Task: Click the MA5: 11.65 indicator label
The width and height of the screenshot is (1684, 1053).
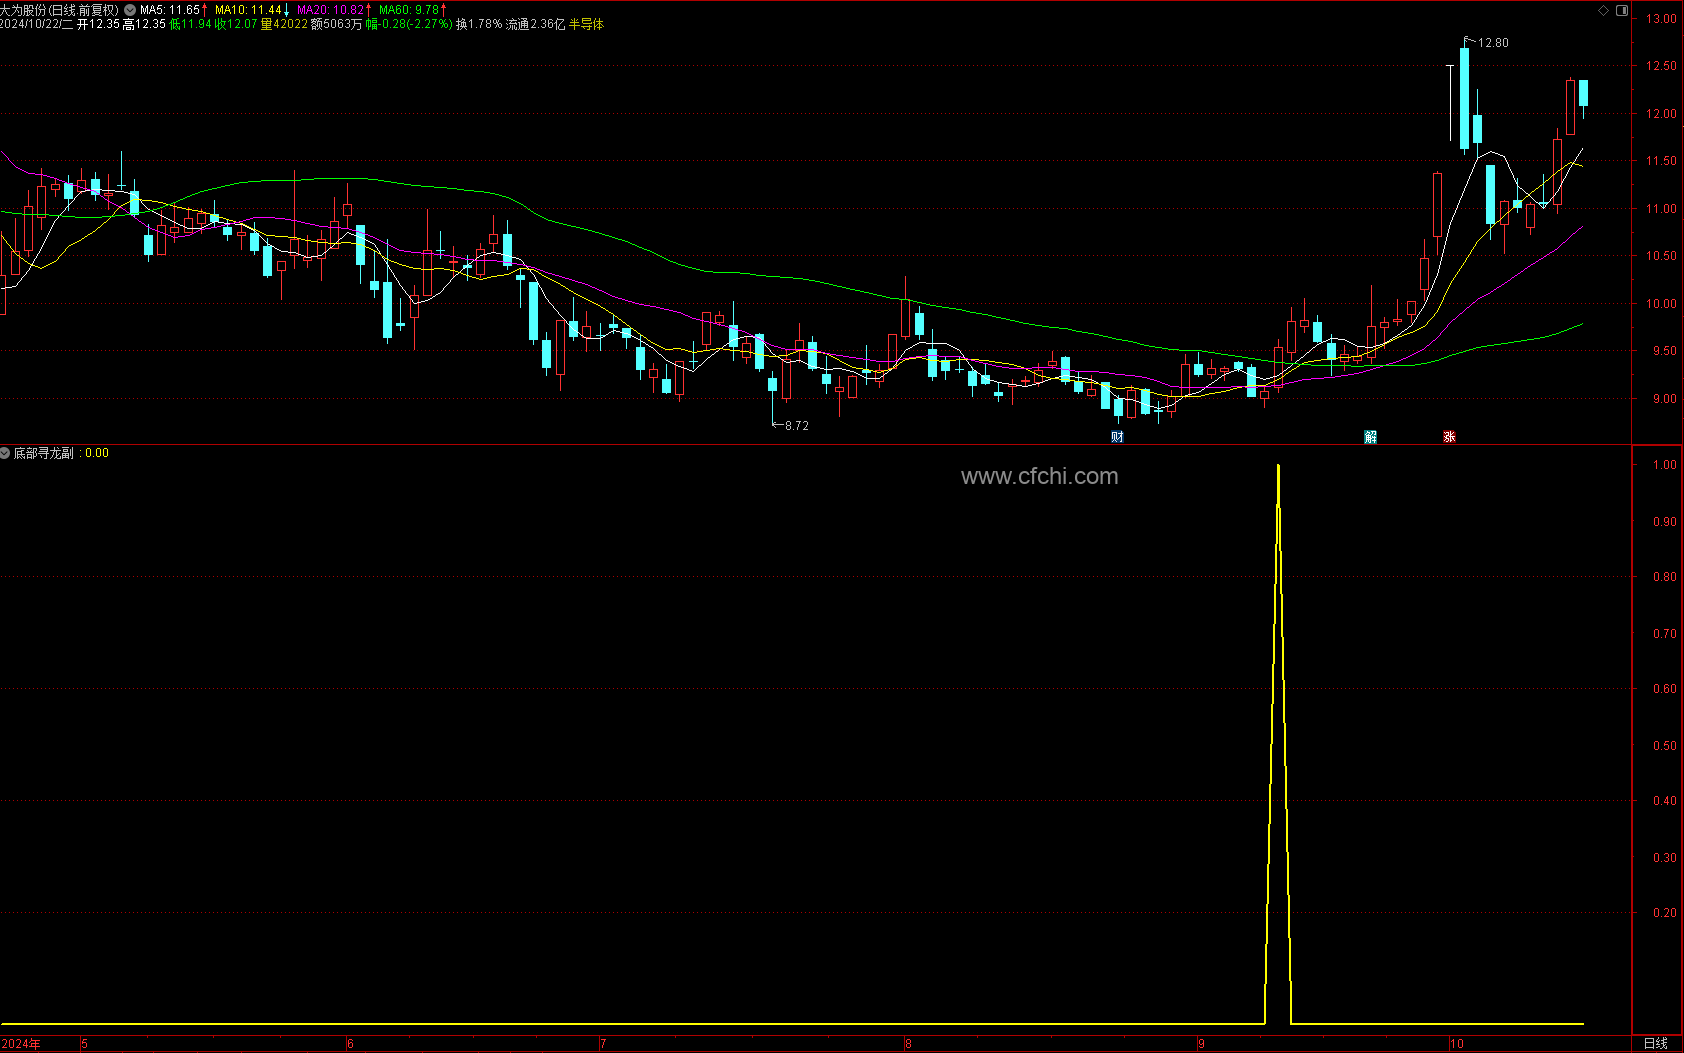Action: [170, 10]
